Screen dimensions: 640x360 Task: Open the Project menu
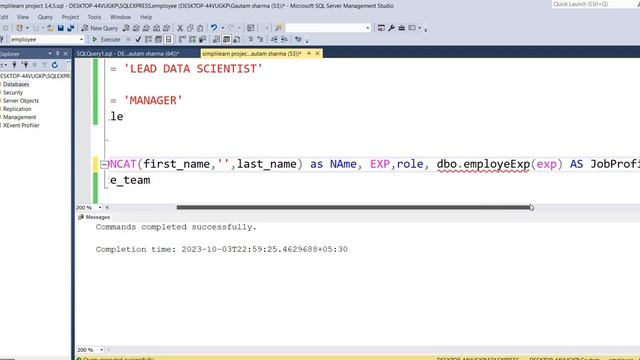(x=70, y=17)
